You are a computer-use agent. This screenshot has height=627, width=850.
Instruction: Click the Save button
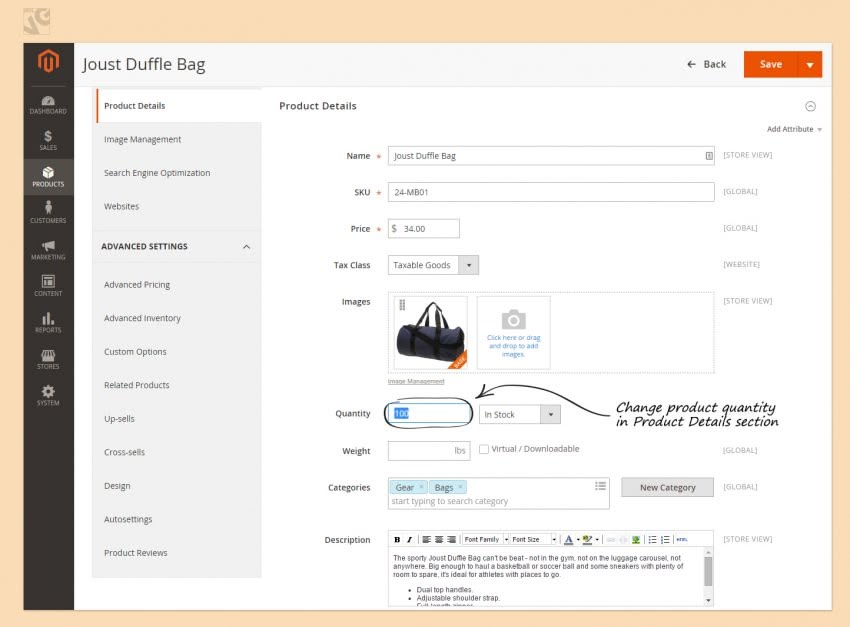click(770, 64)
